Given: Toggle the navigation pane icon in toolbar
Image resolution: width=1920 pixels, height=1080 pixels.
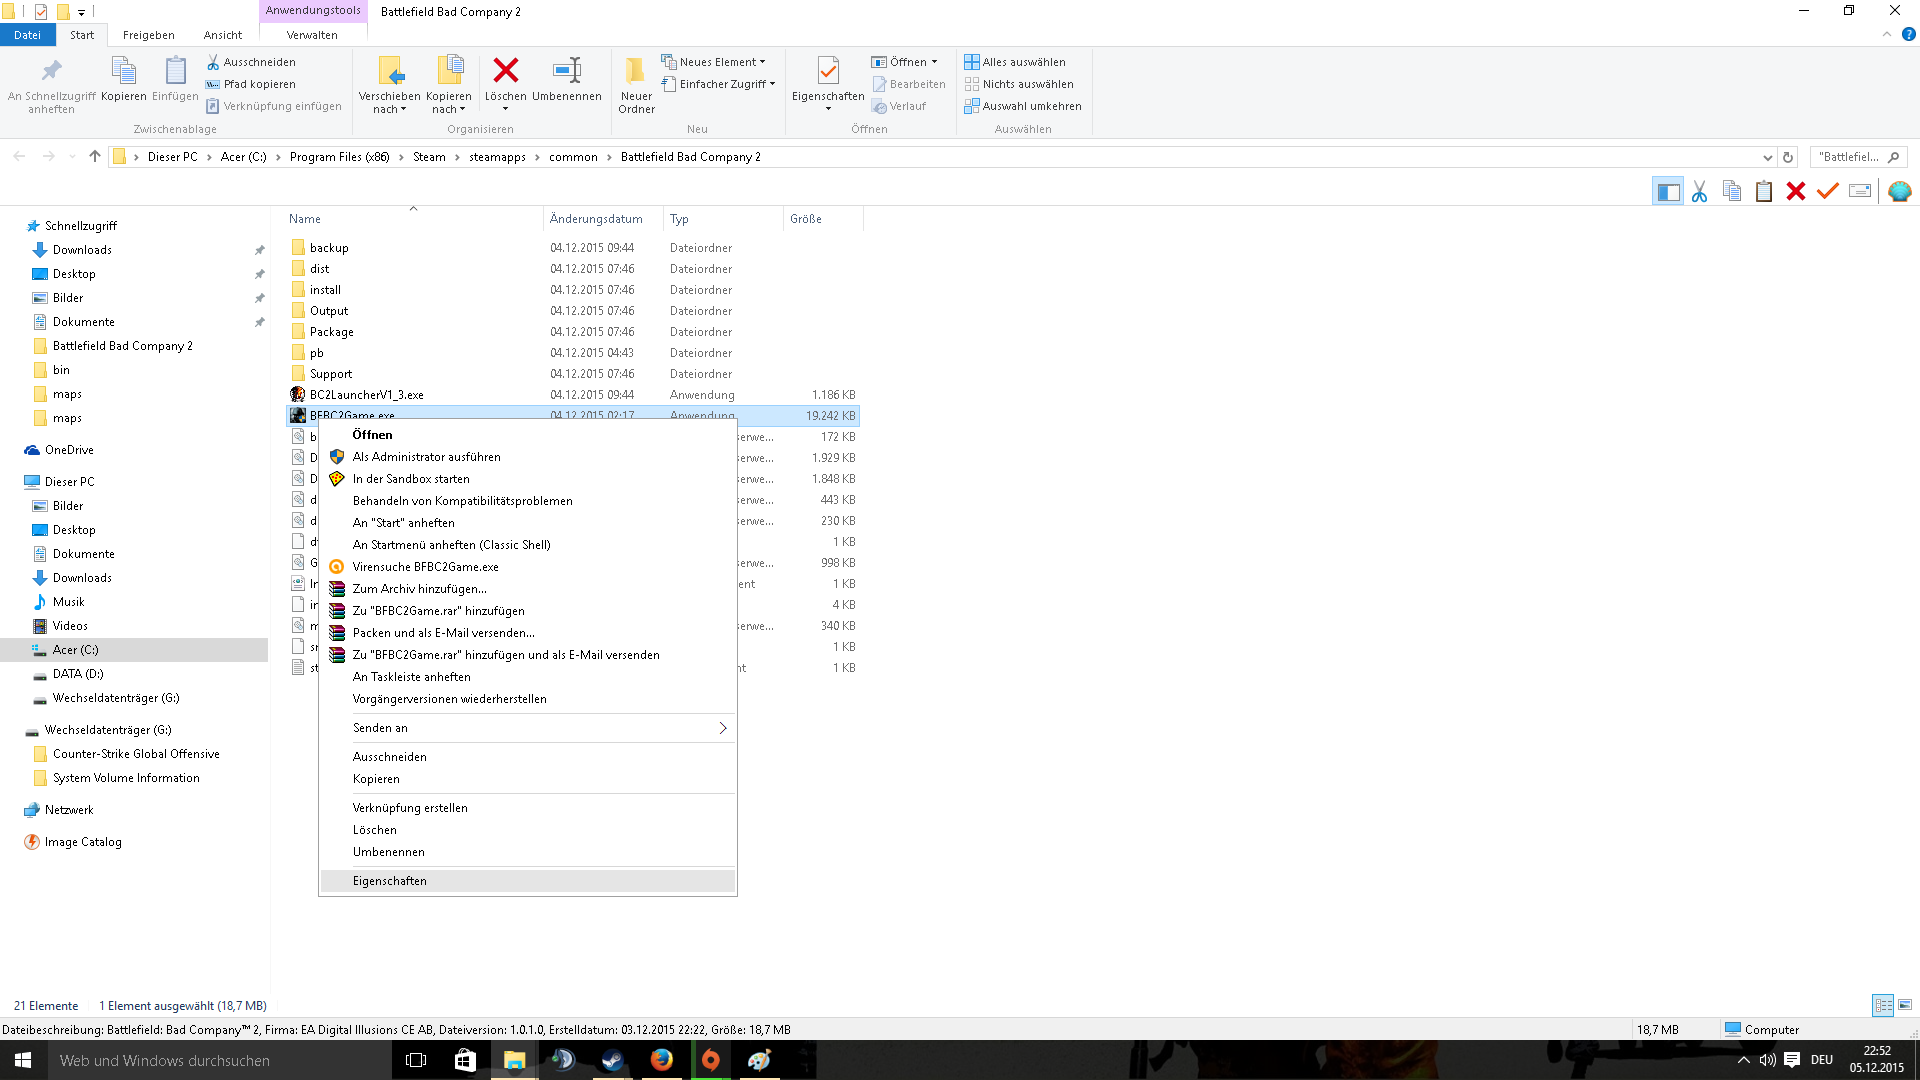Looking at the screenshot, I should [x=1667, y=191].
